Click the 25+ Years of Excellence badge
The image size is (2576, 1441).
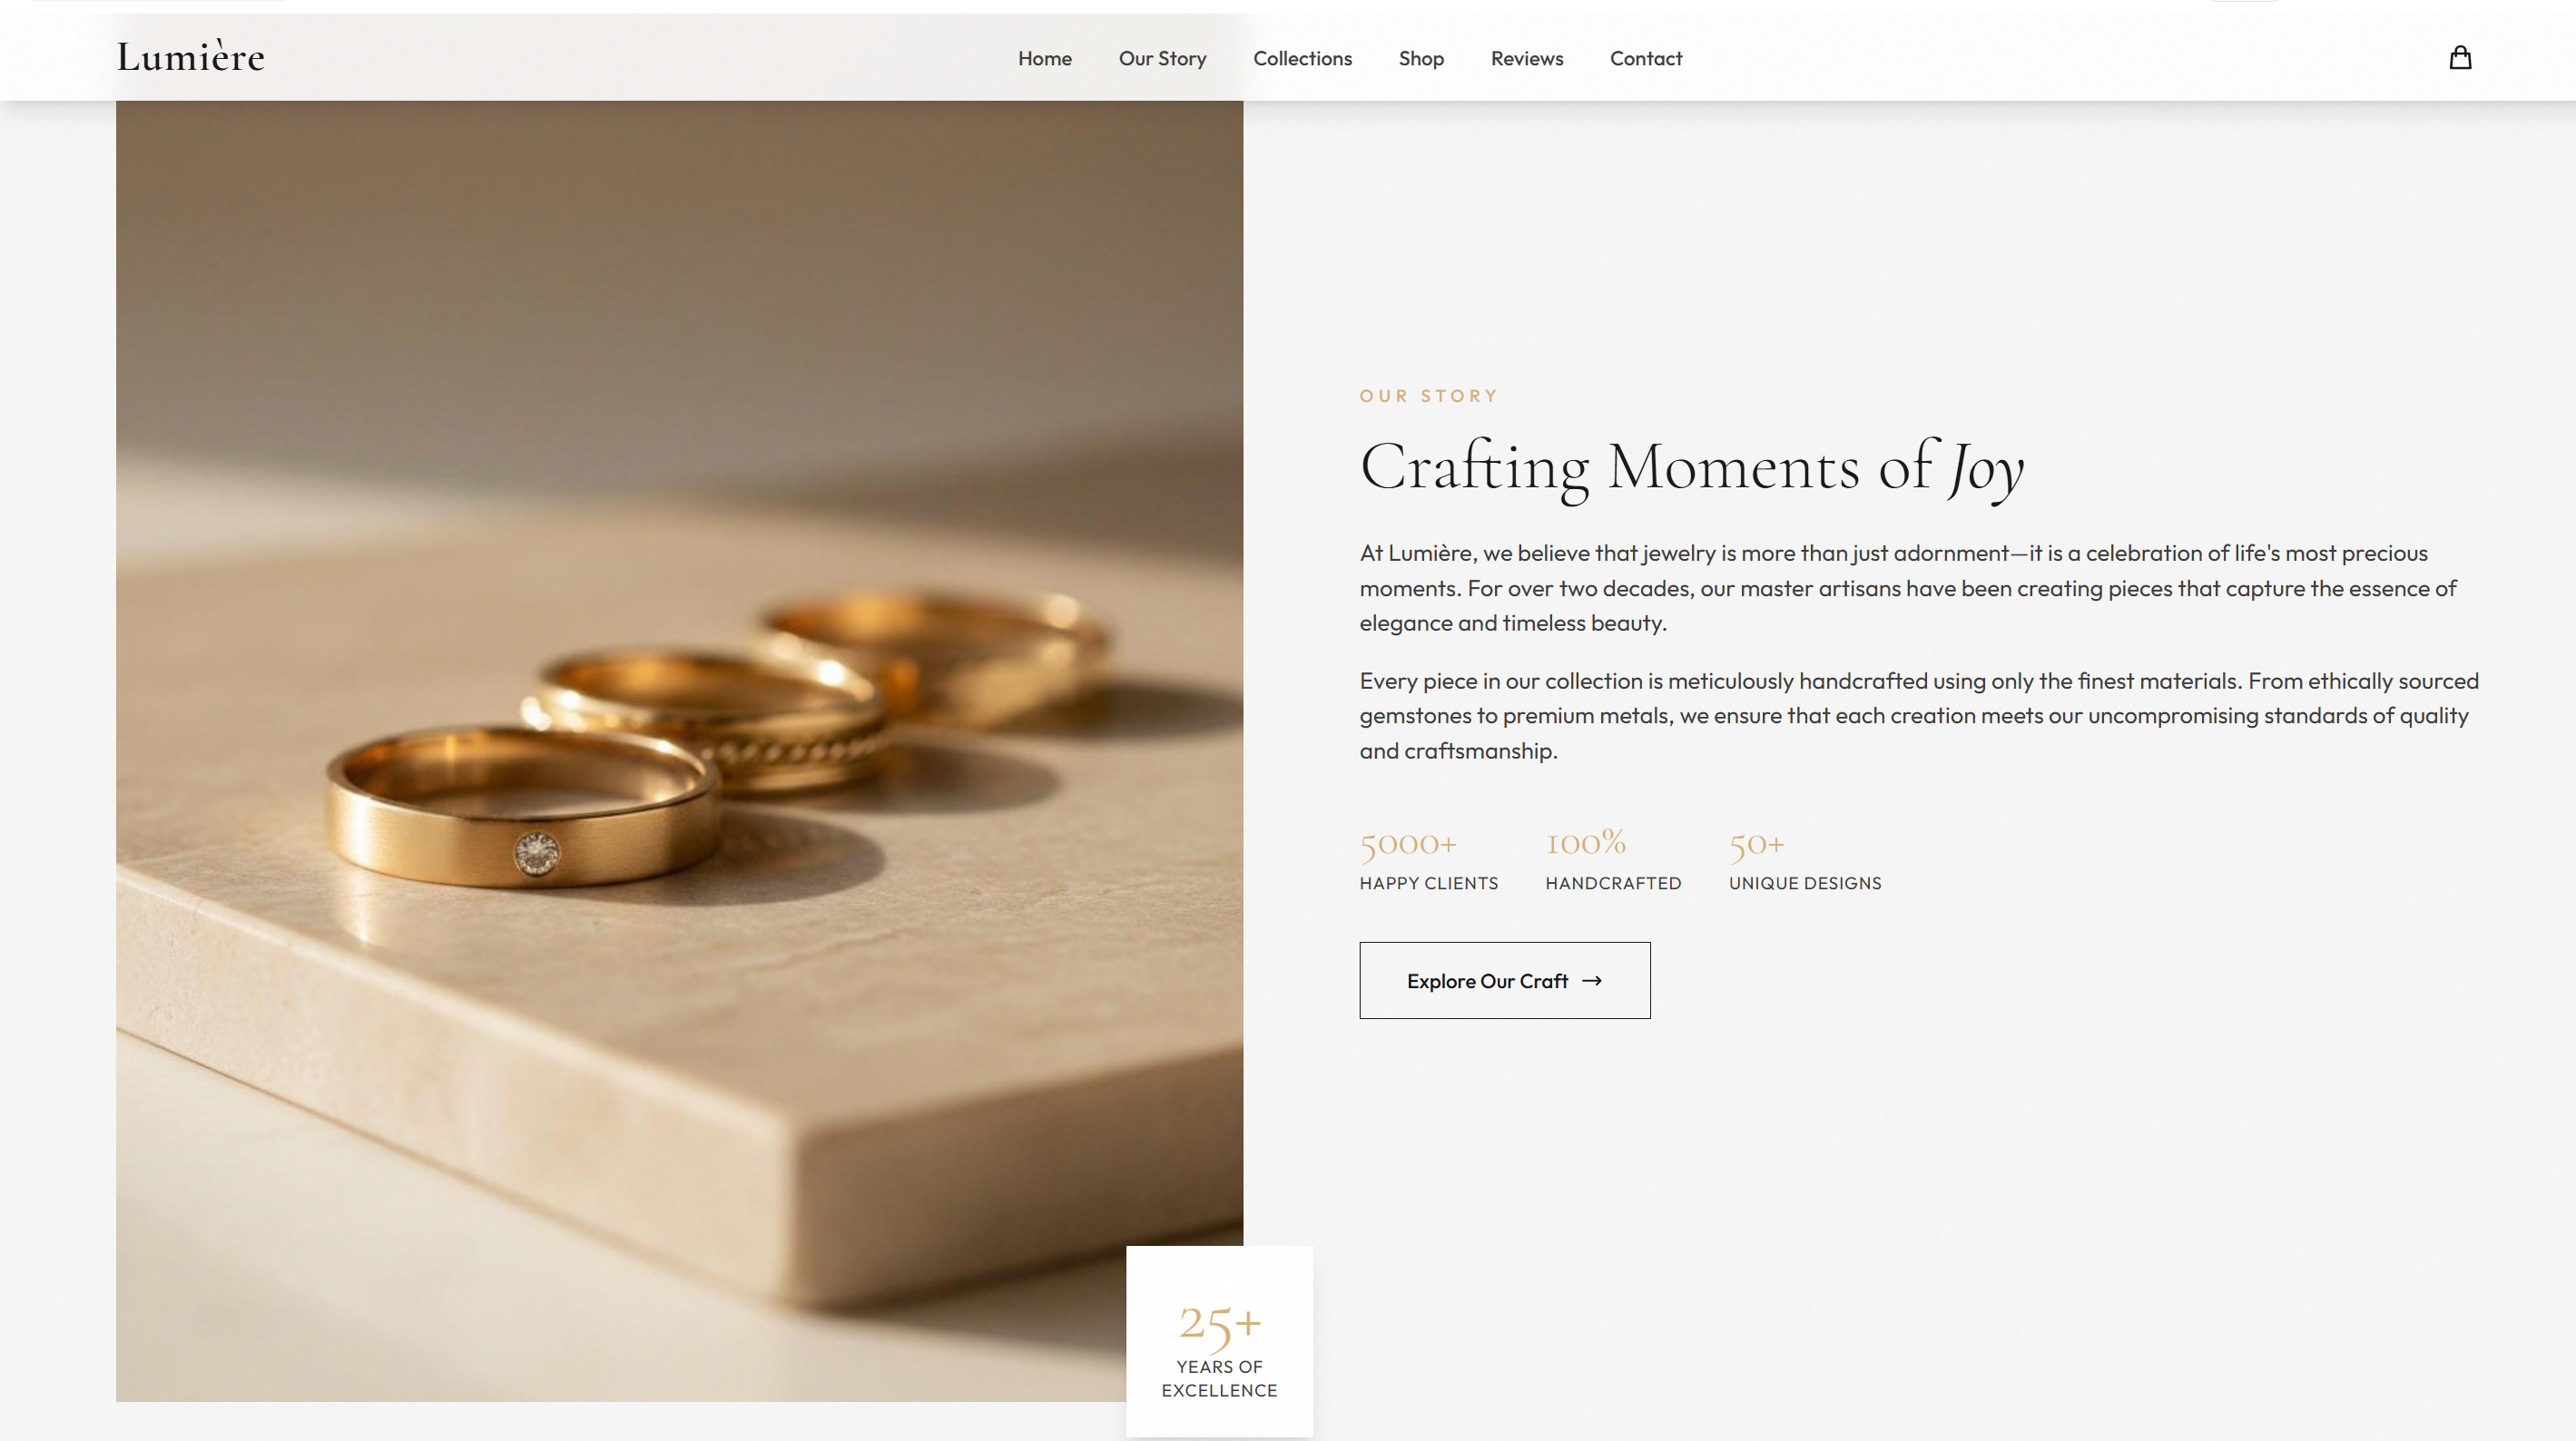1219,1341
